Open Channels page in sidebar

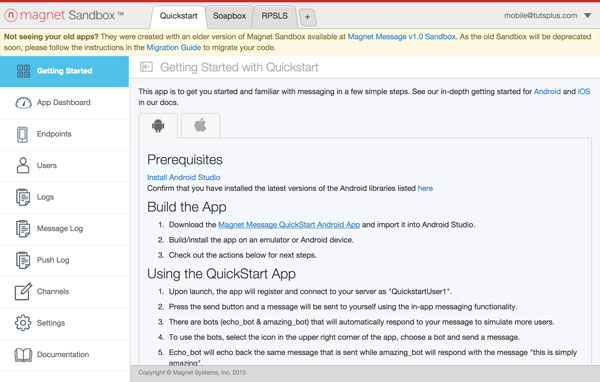click(64, 292)
